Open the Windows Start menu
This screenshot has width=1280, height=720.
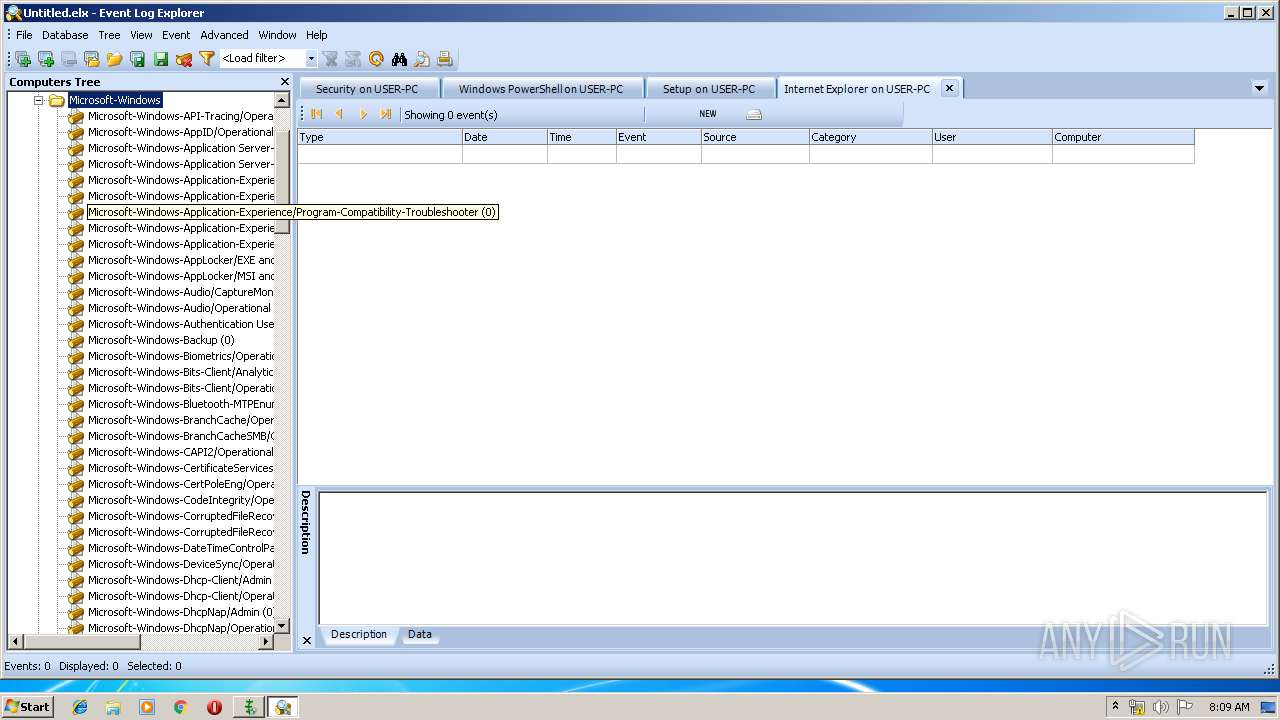27,706
